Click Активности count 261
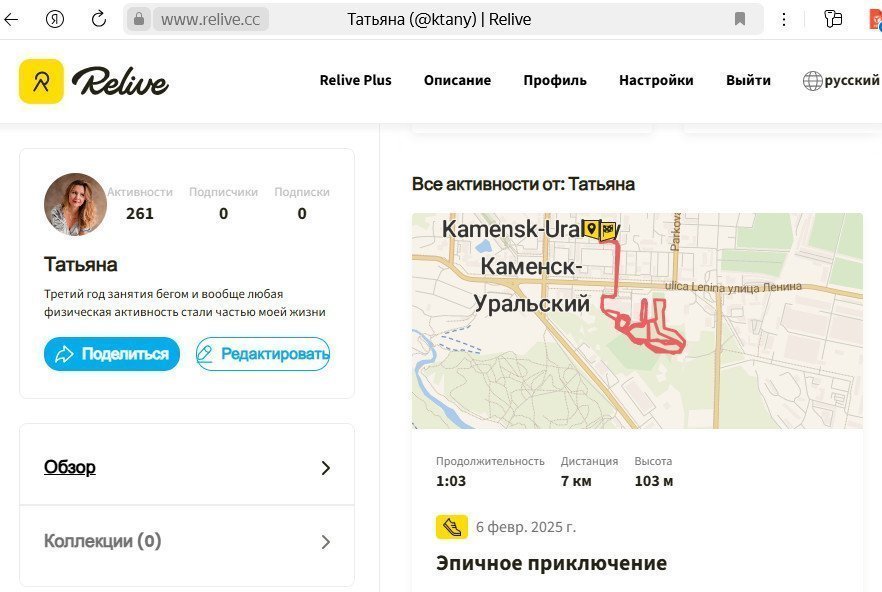Image resolution: width=882 pixels, height=592 pixels. [x=140, y=214]
